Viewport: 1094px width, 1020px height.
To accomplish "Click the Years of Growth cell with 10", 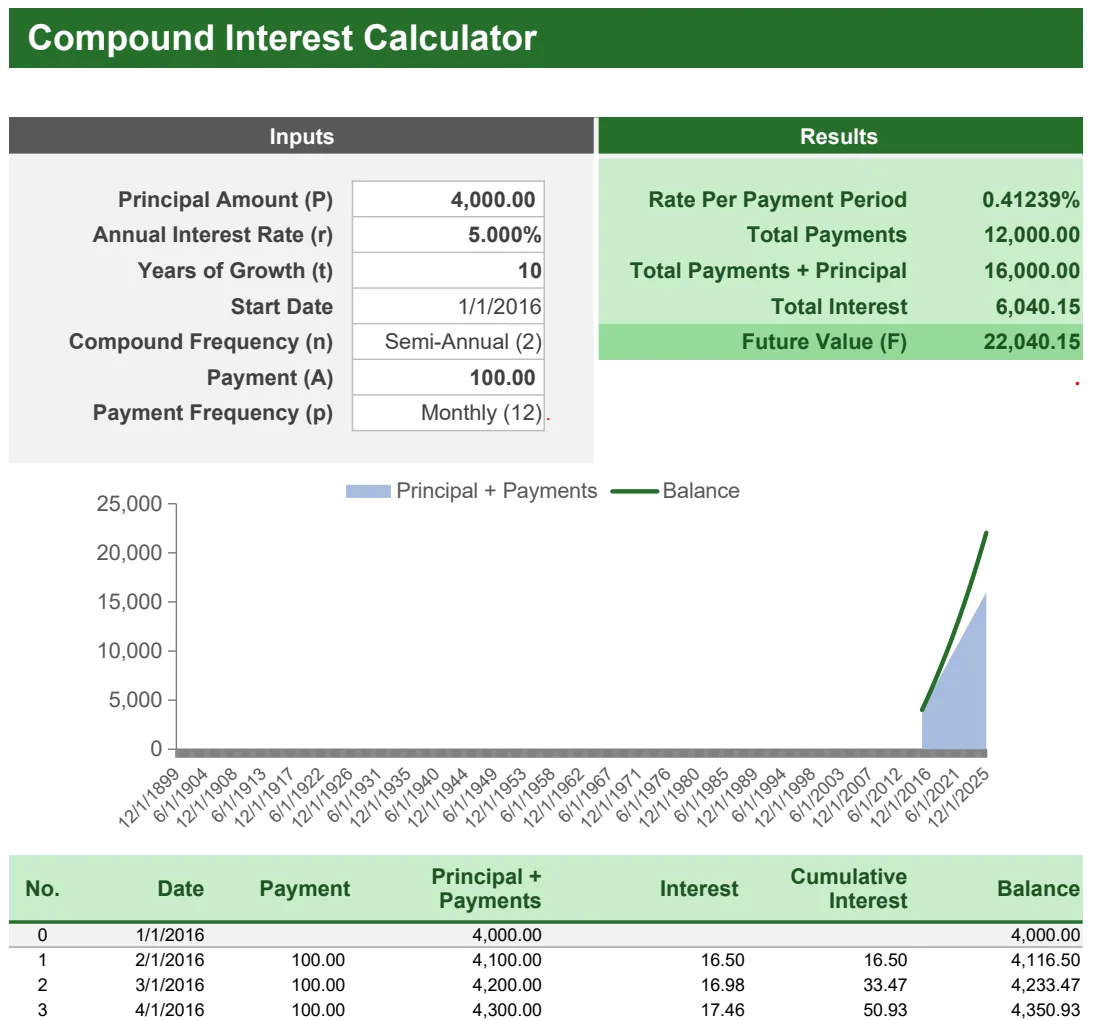I will 448,271.
